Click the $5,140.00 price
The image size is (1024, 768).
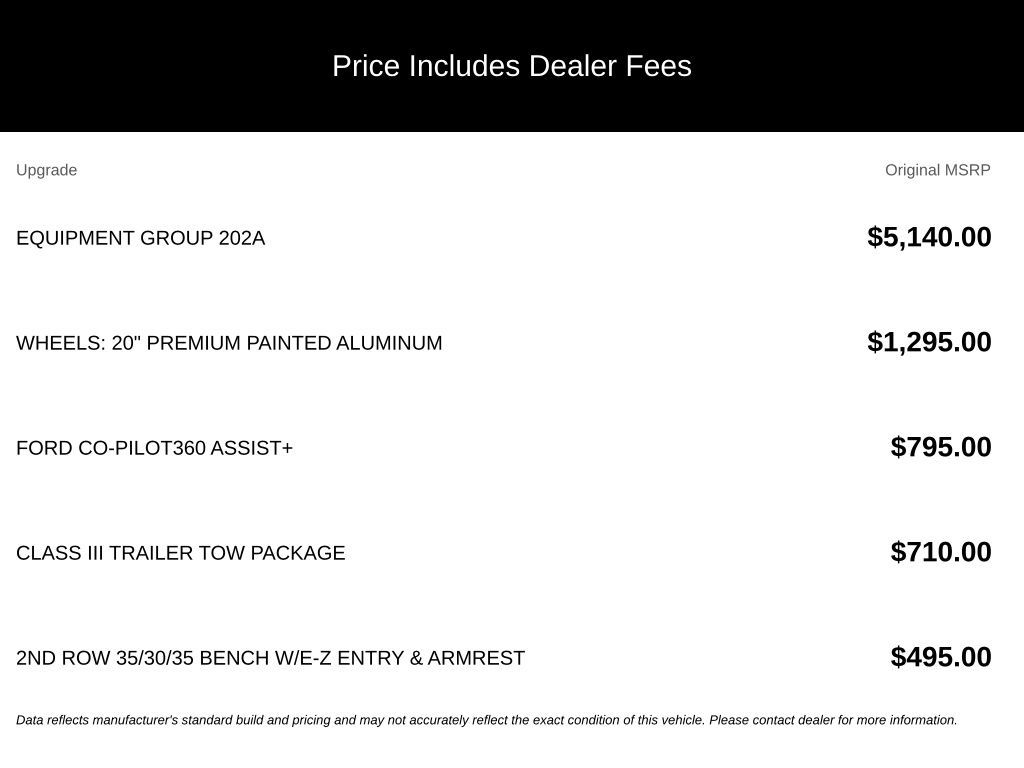click(x=929, y=237)
